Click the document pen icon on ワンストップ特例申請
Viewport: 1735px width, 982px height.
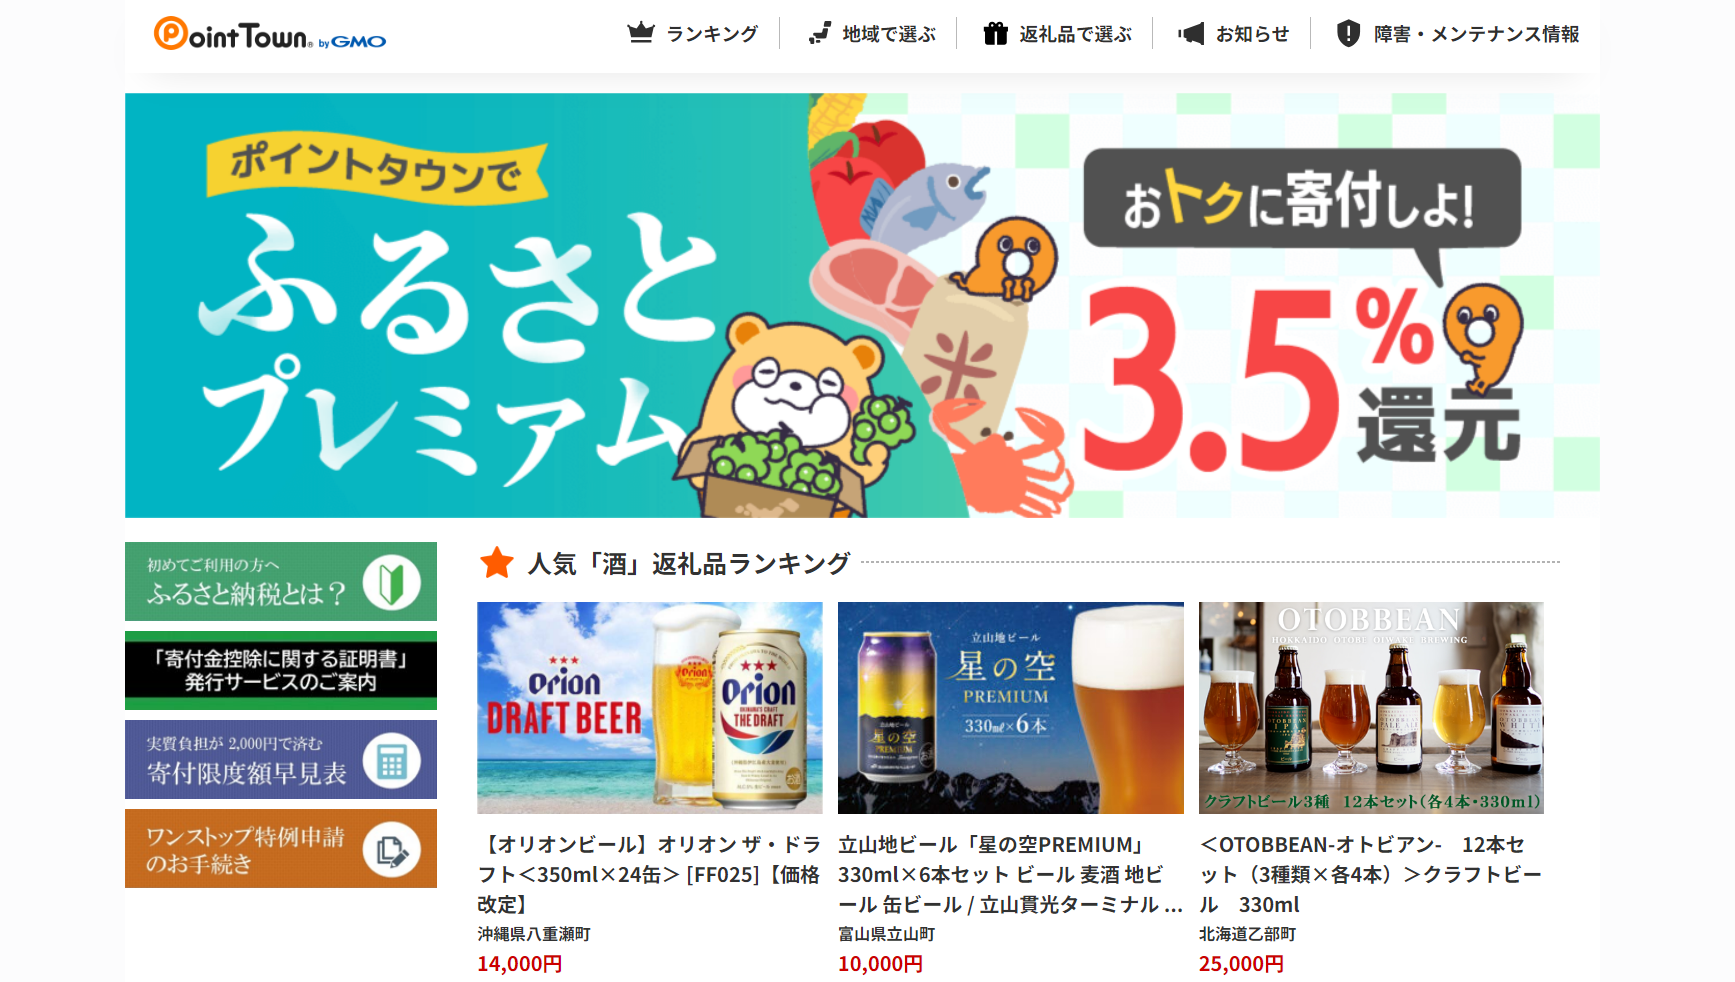(391, 850)
